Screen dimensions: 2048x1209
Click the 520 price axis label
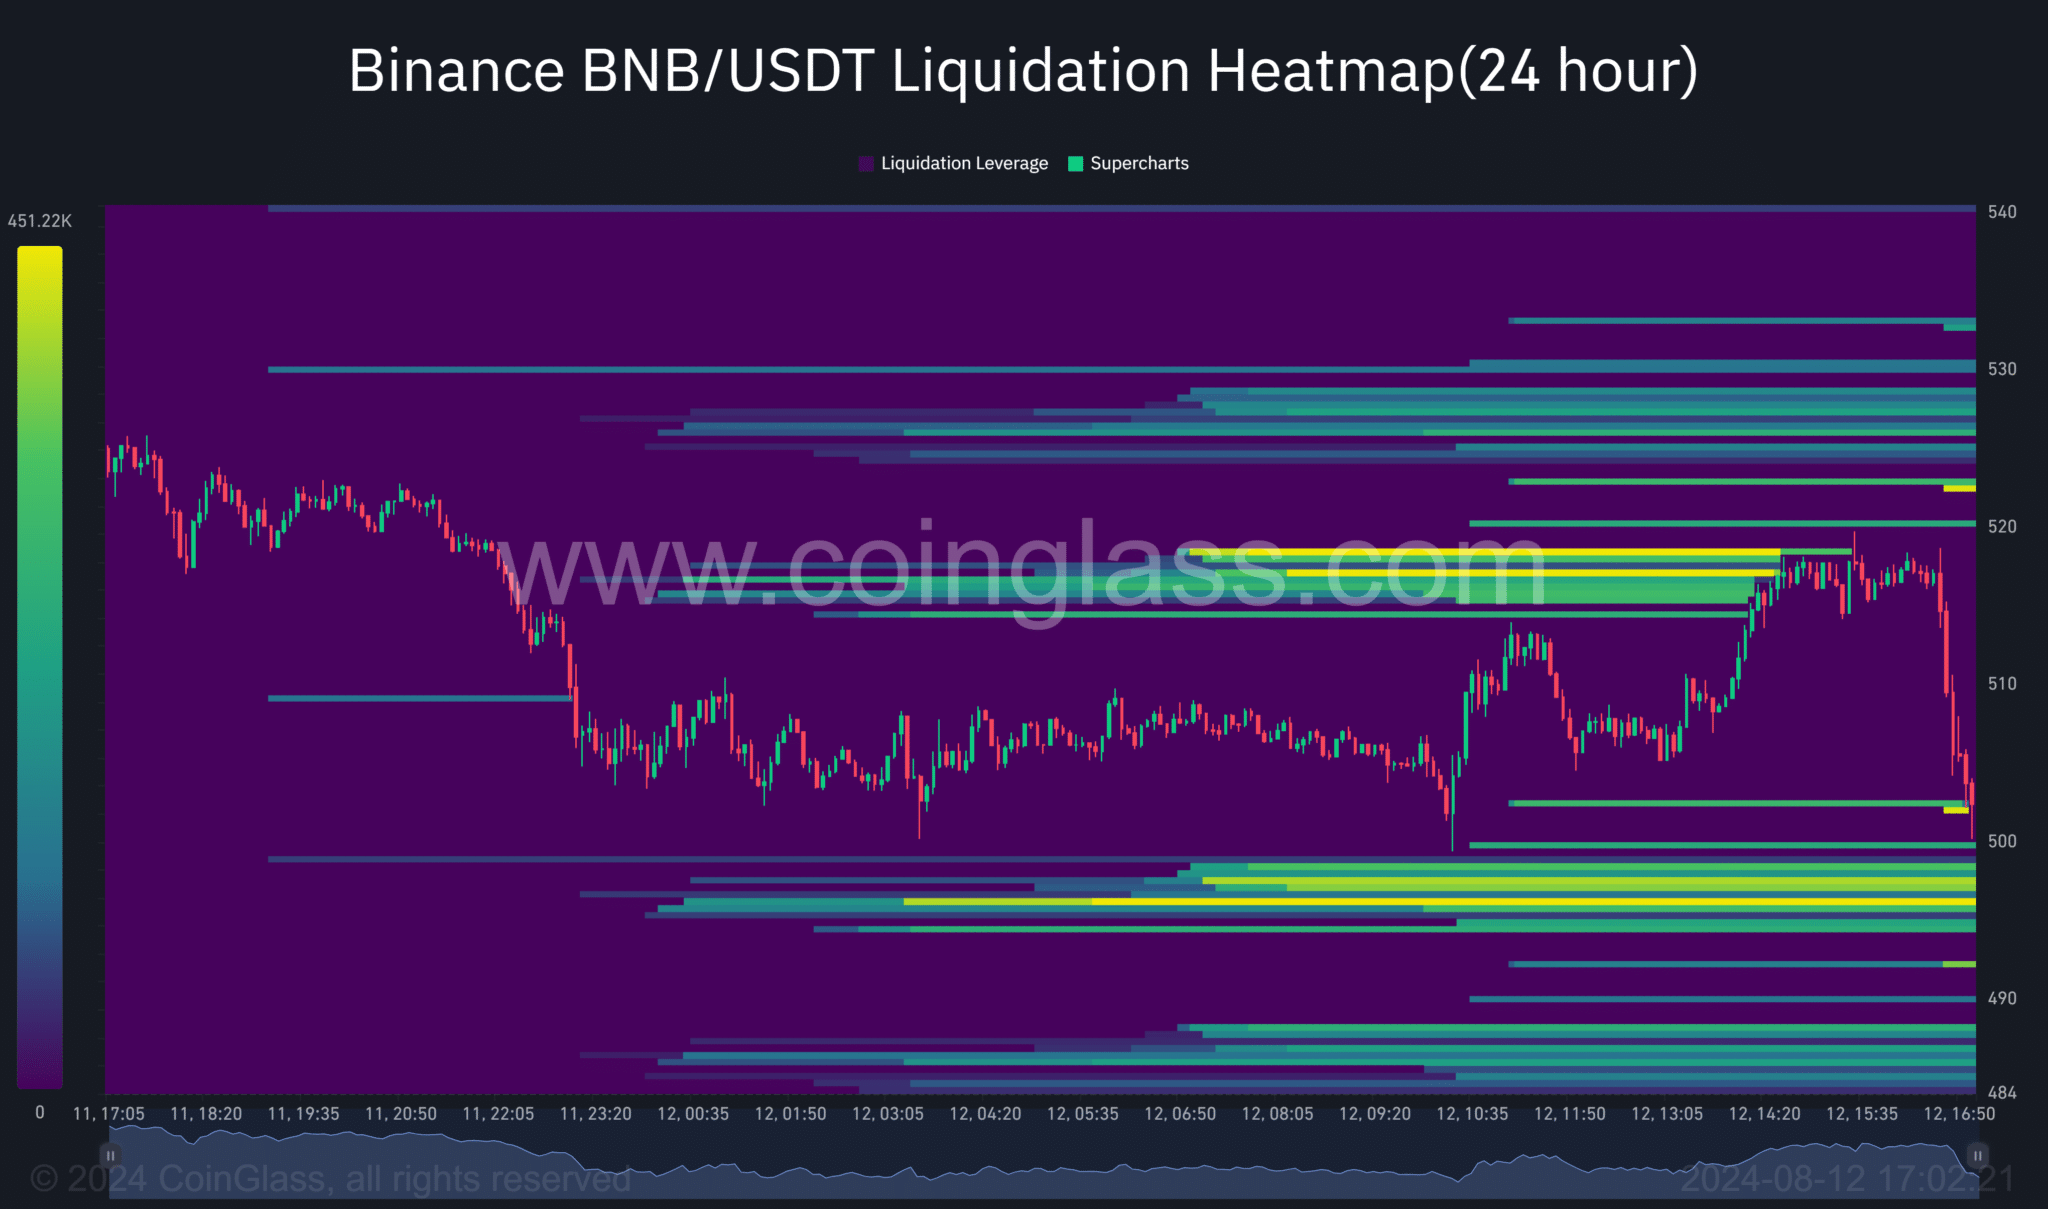click(2001, 526)
